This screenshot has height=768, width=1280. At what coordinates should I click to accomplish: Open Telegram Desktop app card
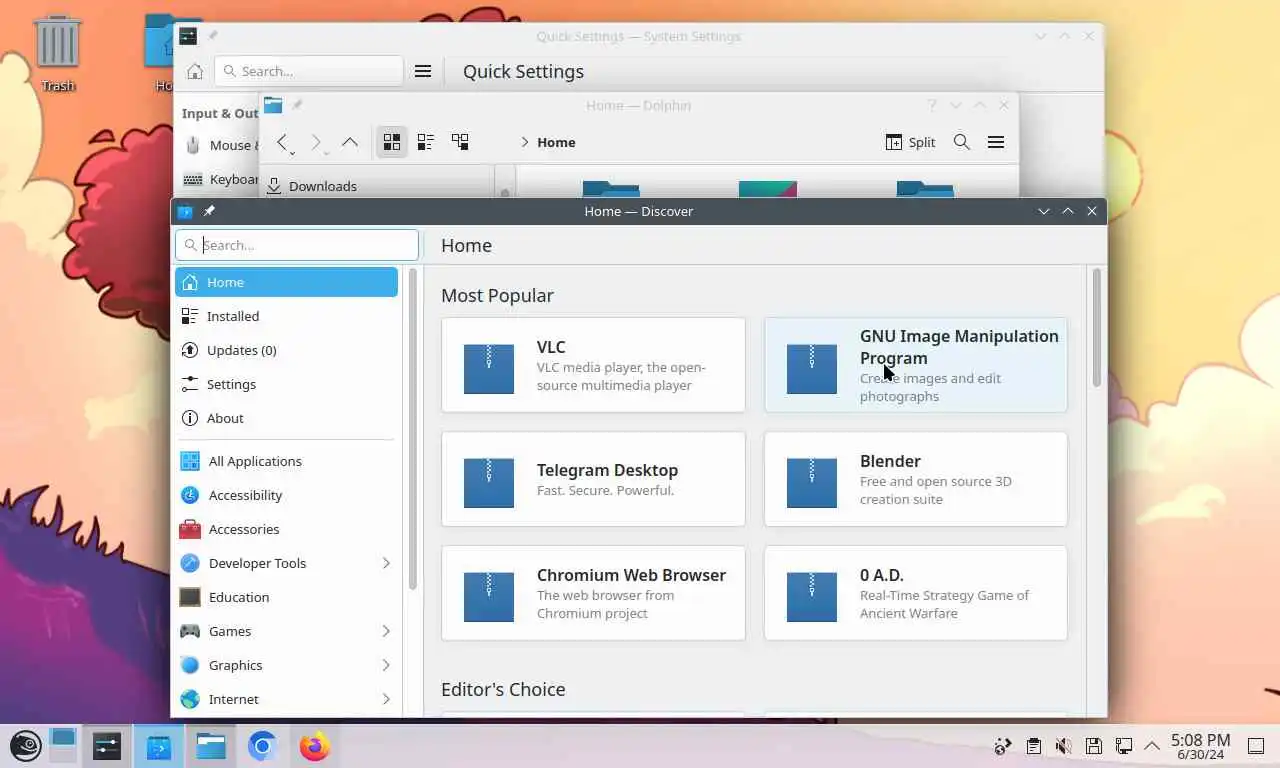pyautogui.click(x=593, y=479)
